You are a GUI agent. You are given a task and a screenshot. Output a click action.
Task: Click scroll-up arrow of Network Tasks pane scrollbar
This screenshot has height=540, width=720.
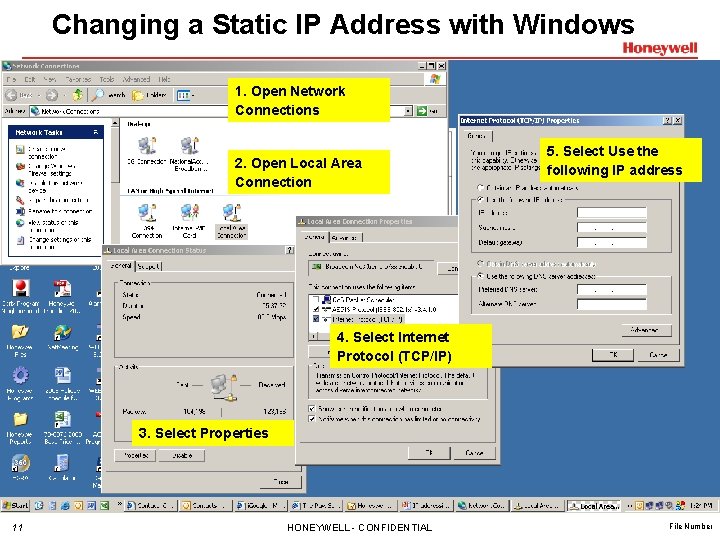point(115,123)
